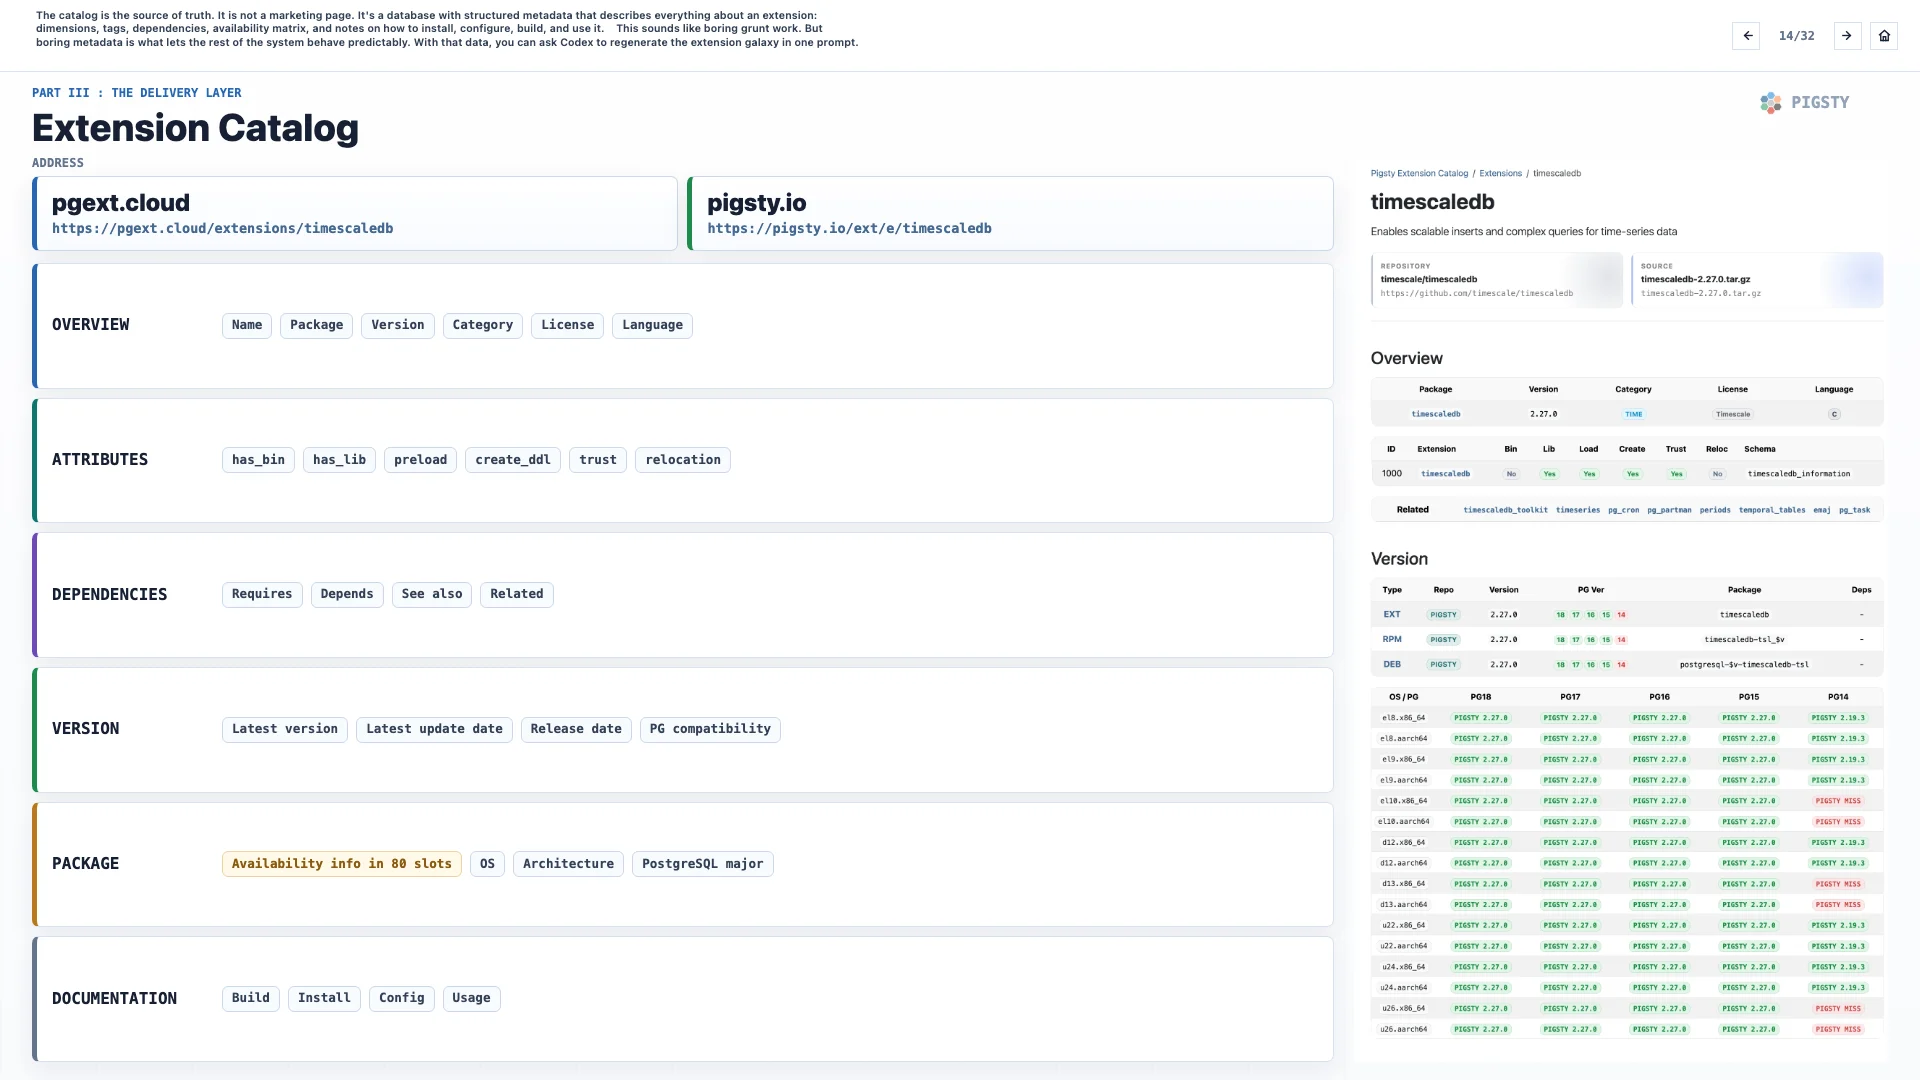
Task: Click the 14/32 slide counter
Action: tap(1796, 36)
